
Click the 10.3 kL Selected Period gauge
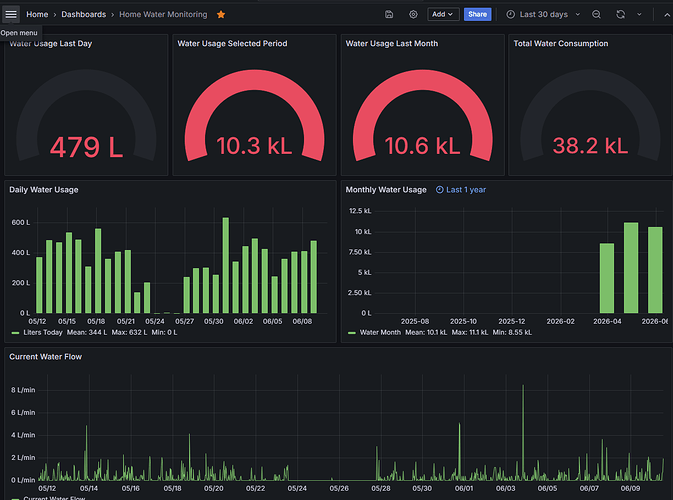pos(254,116)
